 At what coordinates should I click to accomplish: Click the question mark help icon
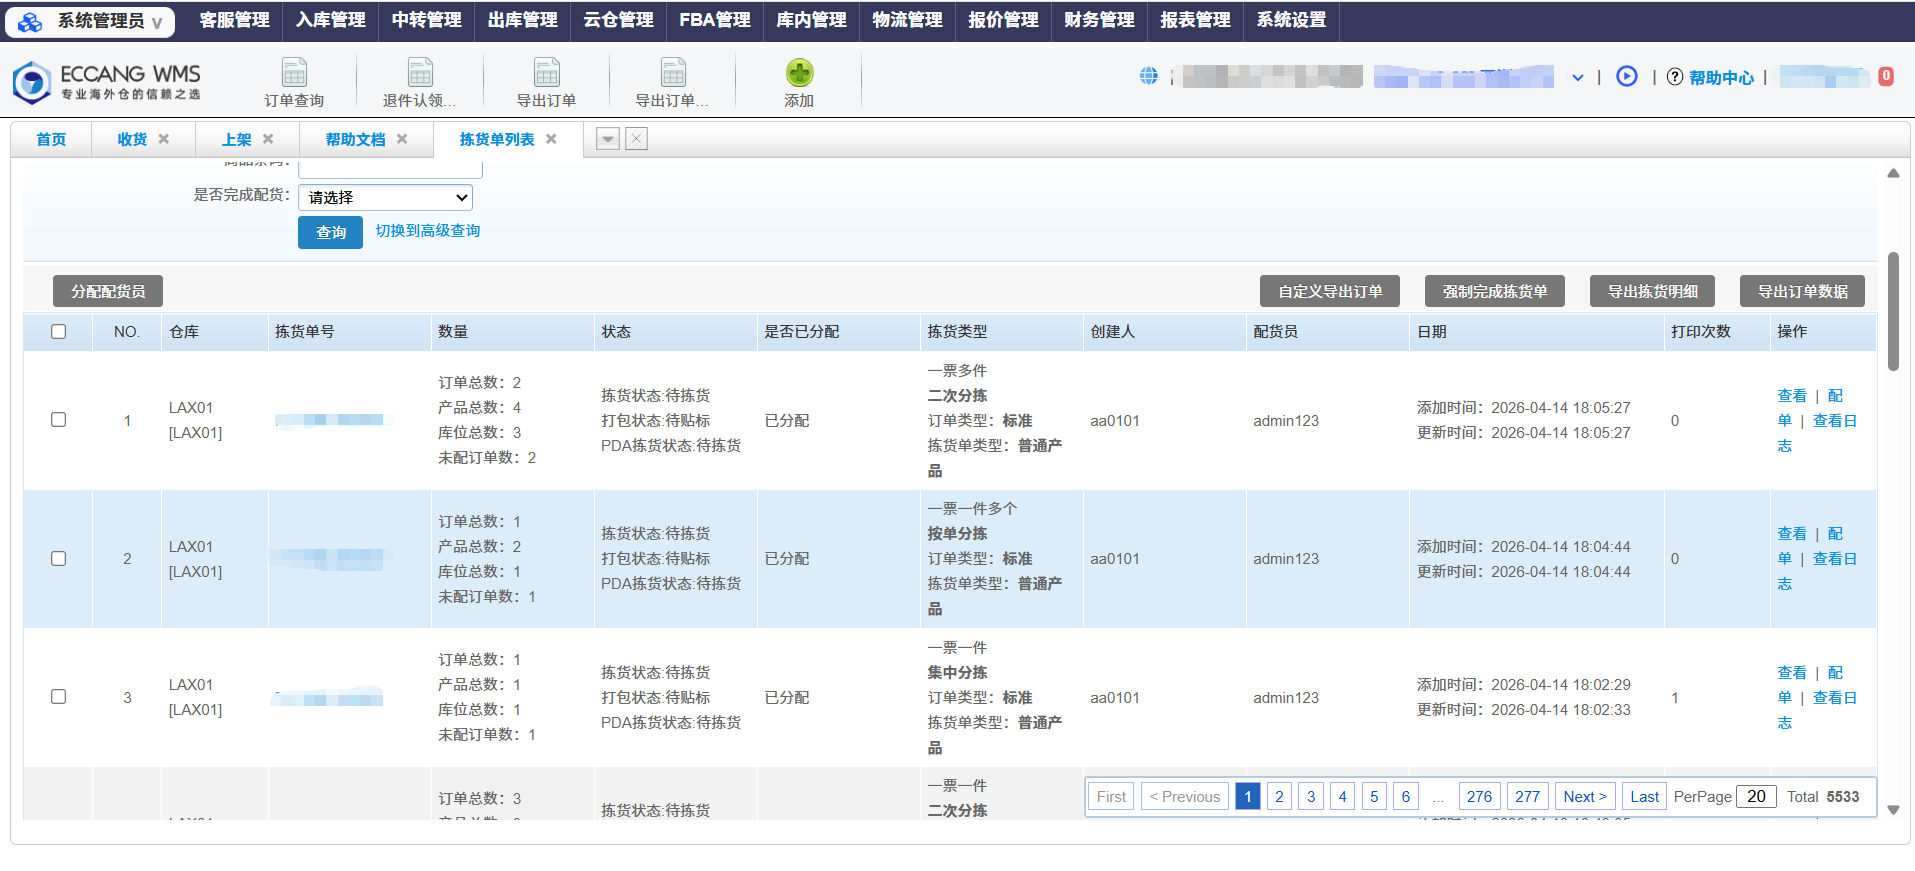pyautogui.click(x=1675, y=77)
